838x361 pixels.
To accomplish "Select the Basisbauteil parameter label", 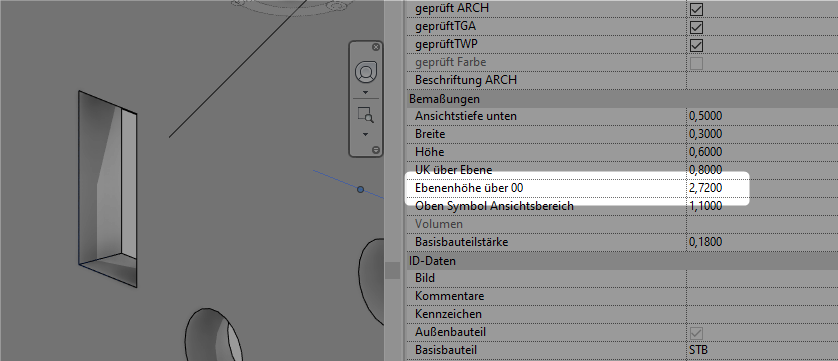I will [446, 350].
